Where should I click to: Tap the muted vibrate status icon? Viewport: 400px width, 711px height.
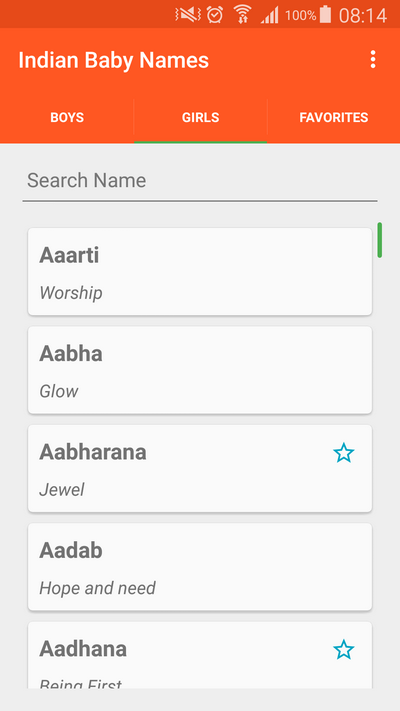(x=188, y=15)
